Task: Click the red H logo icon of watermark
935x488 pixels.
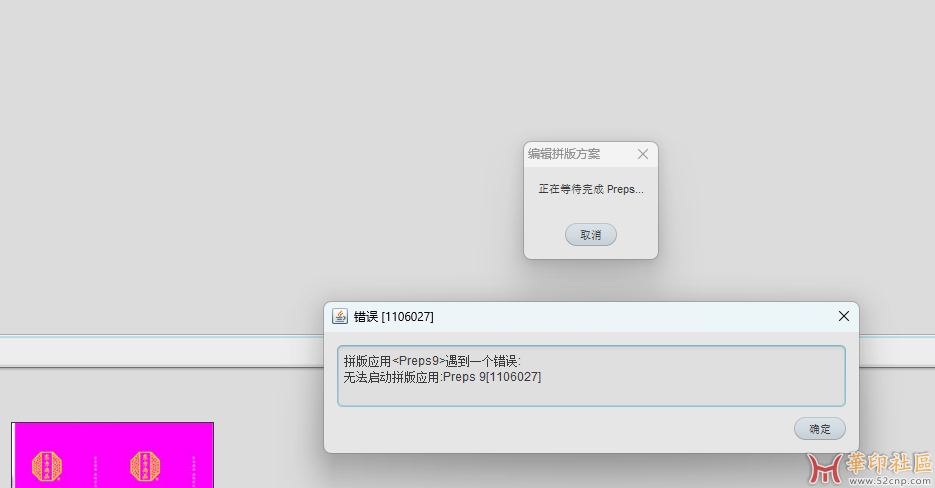Action: [825, 468]
